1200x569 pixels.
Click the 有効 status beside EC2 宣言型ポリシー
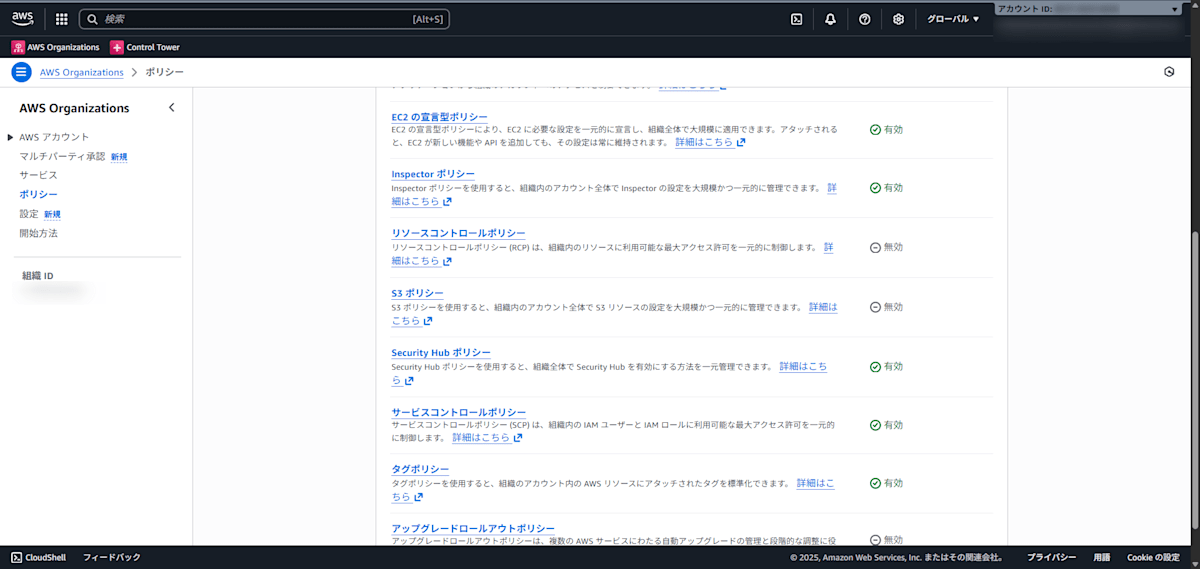[x=886, y=130]
